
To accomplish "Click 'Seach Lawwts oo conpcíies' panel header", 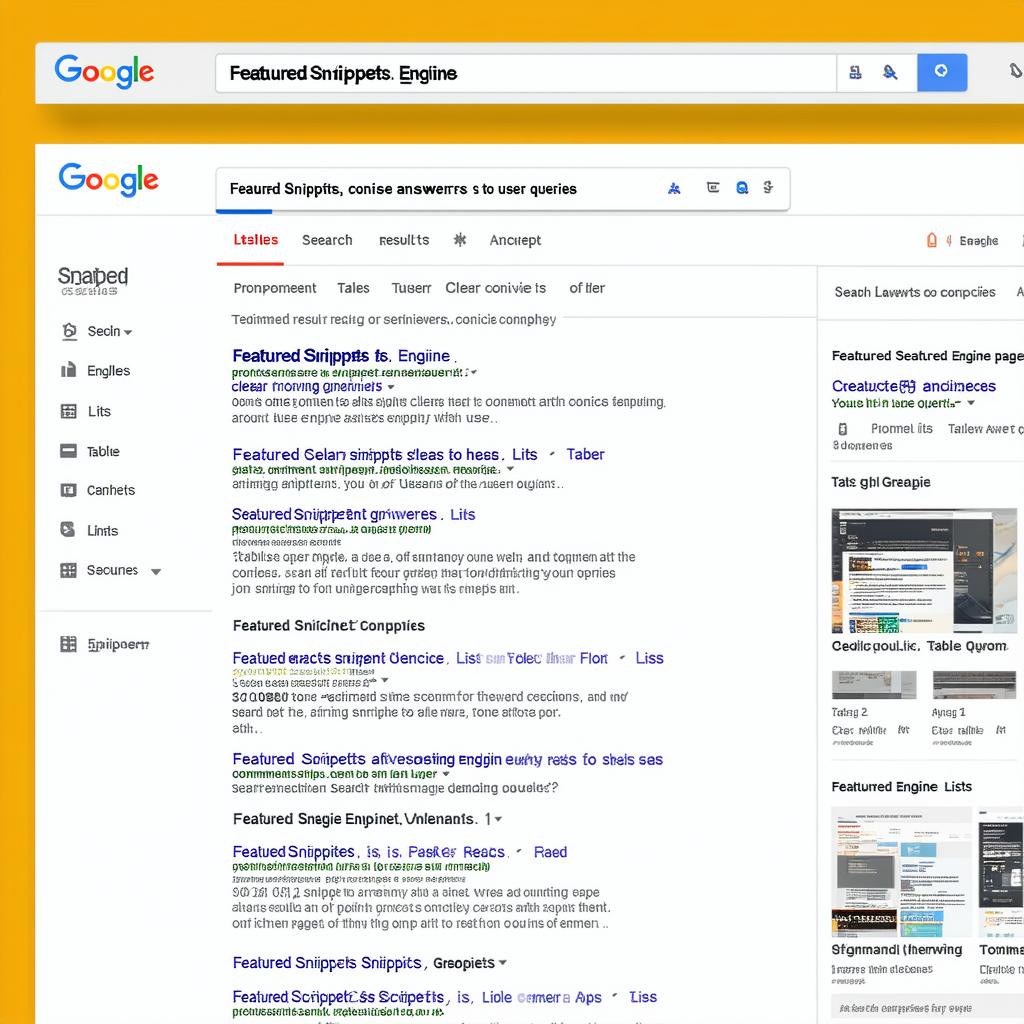I will (915, 292).
